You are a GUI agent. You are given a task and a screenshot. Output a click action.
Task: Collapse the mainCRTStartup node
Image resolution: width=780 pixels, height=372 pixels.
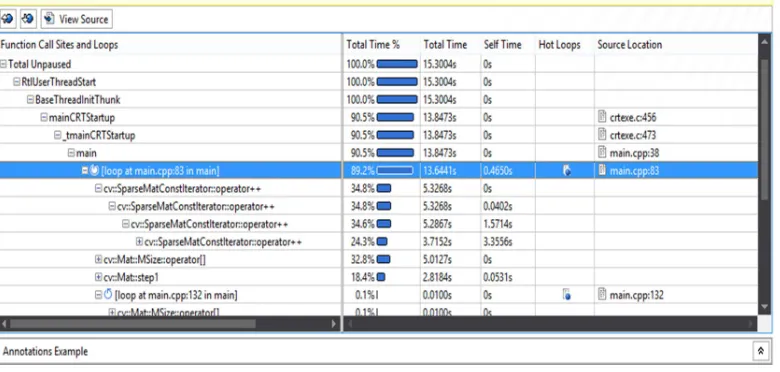click(44, 117)
